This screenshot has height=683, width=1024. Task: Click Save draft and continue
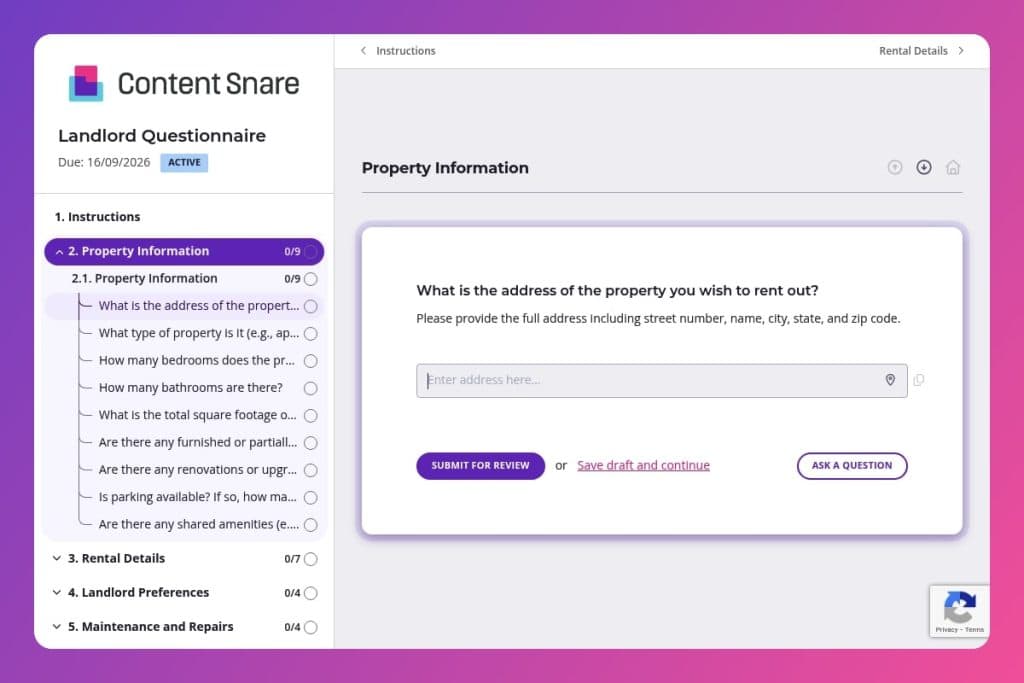click(643, 465)
